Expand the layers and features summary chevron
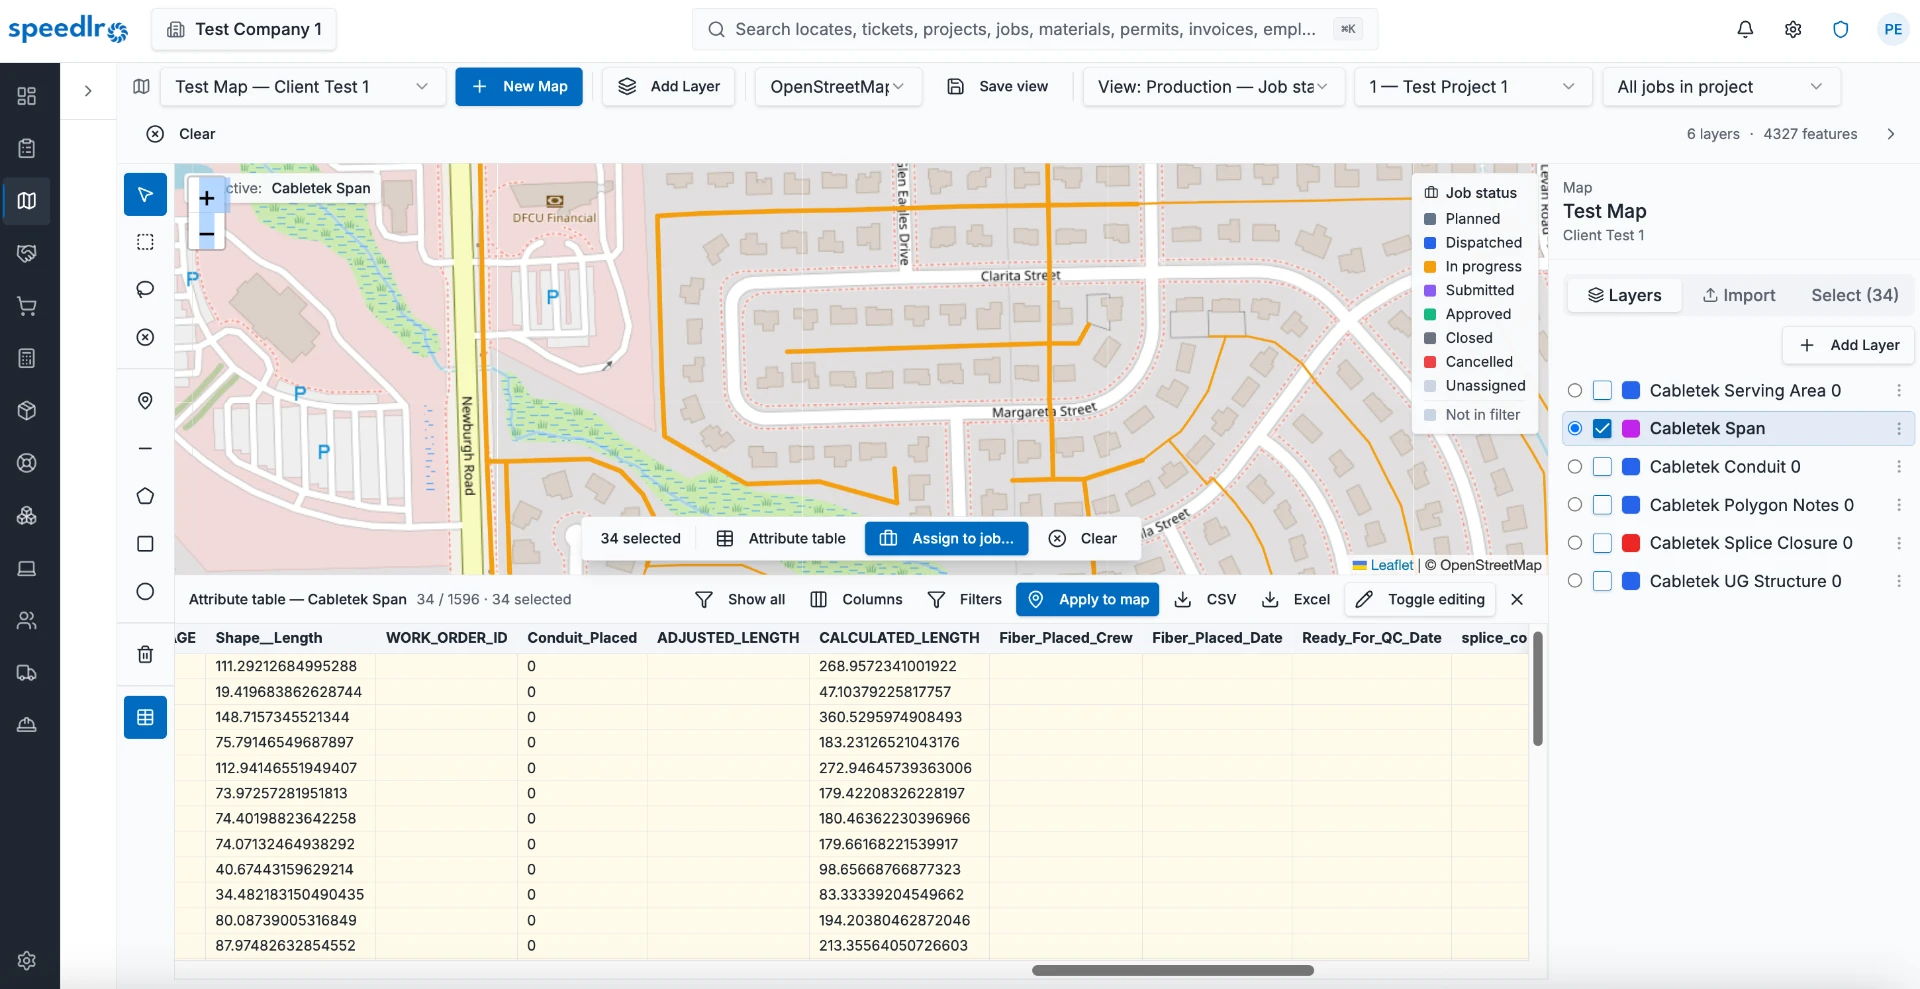Viewport: 1920px width, 989px height. pos(1891,134)
